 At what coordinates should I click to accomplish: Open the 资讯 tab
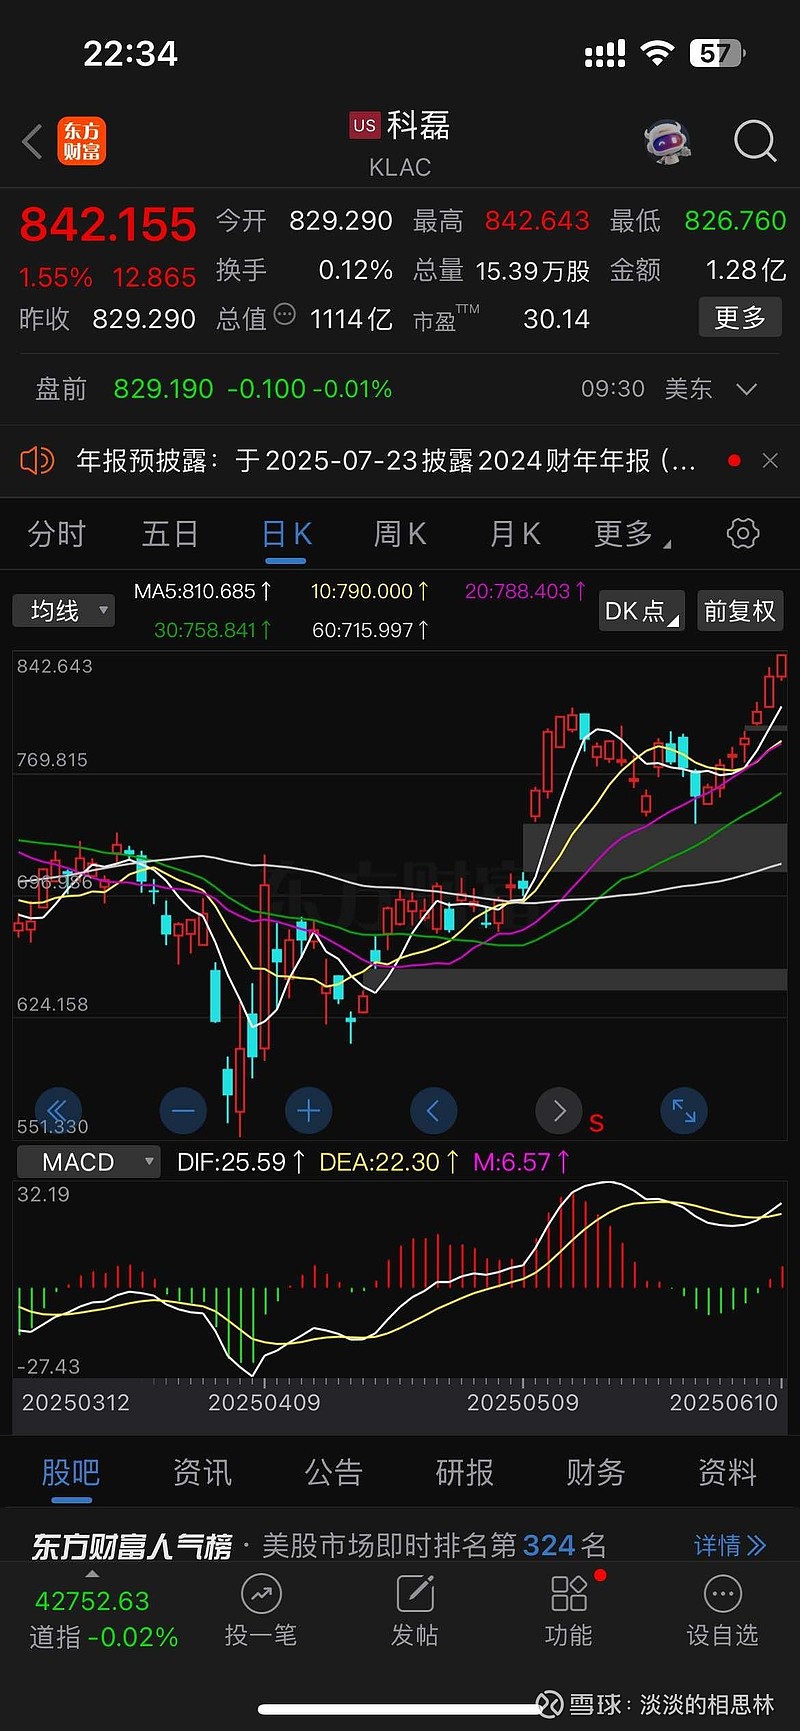(202, 1472)
